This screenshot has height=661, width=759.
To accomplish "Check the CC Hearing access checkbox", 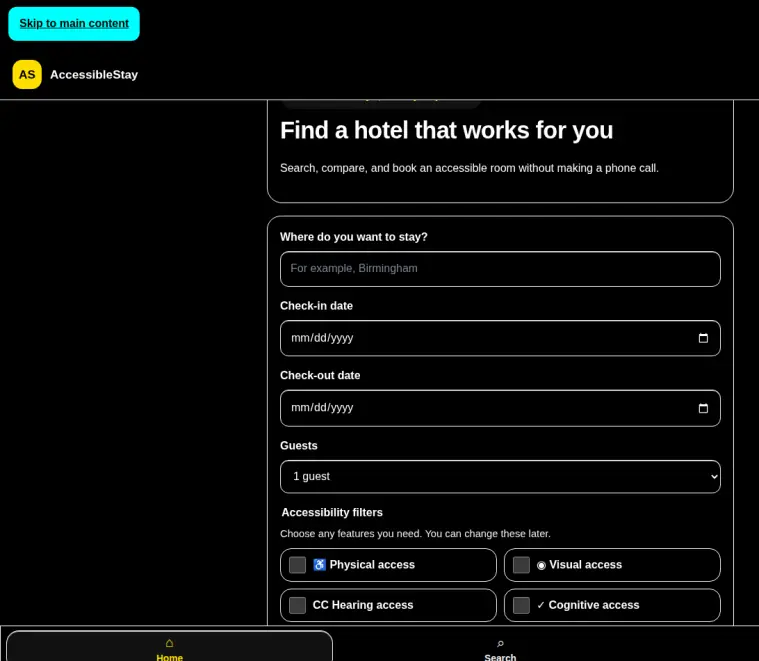I will click(x=297, y=605).
